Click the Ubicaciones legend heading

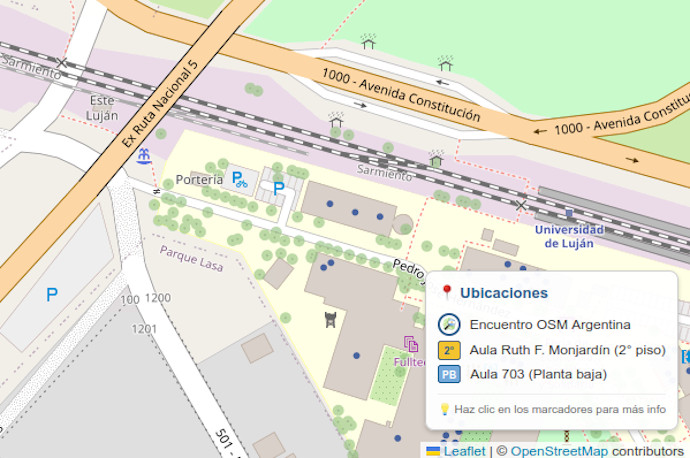(x=504, y=293)
